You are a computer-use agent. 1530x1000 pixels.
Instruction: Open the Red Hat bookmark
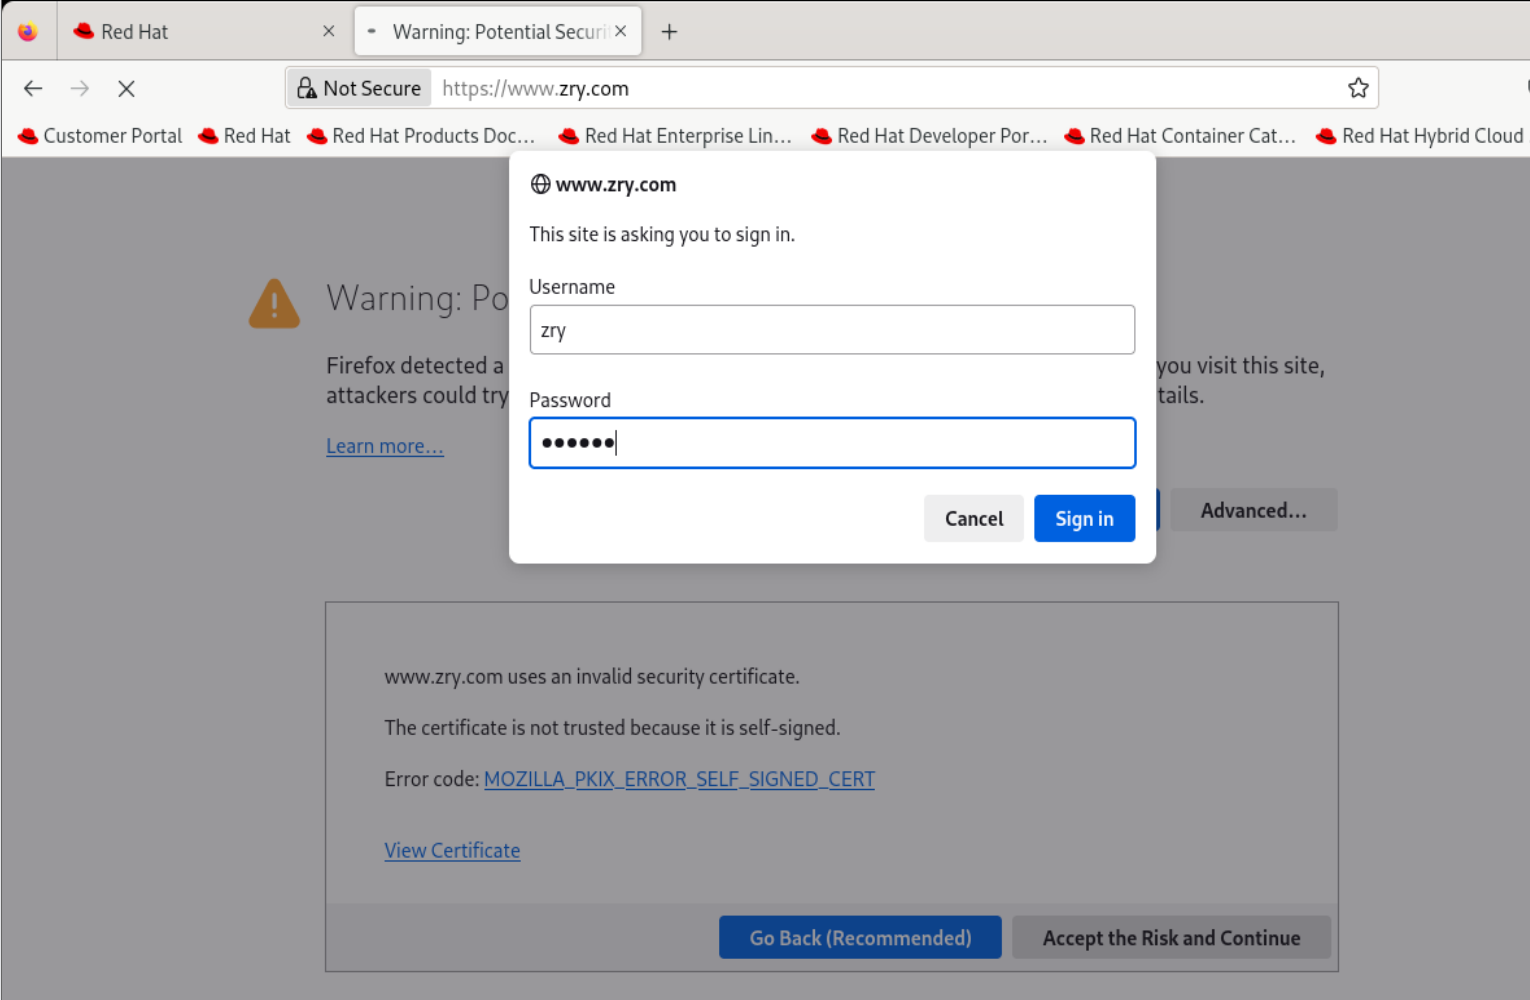[245, 136]
